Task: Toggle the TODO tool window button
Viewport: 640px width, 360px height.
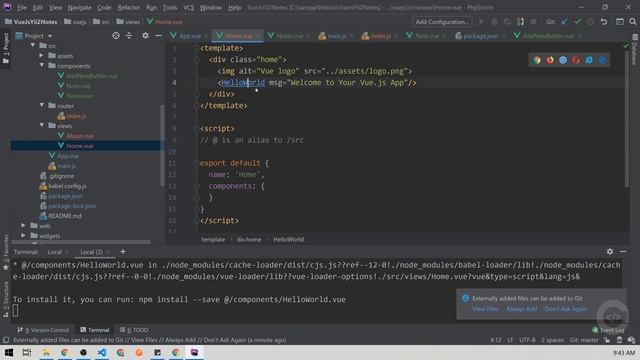Action: 134,330
